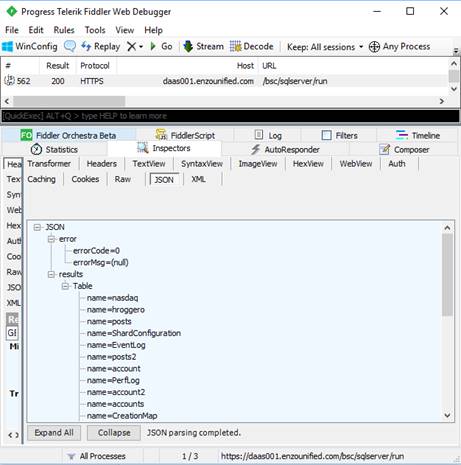461x465 pixels.
Task: Switch to the SyntaxView tab
Action: [202, 164]
